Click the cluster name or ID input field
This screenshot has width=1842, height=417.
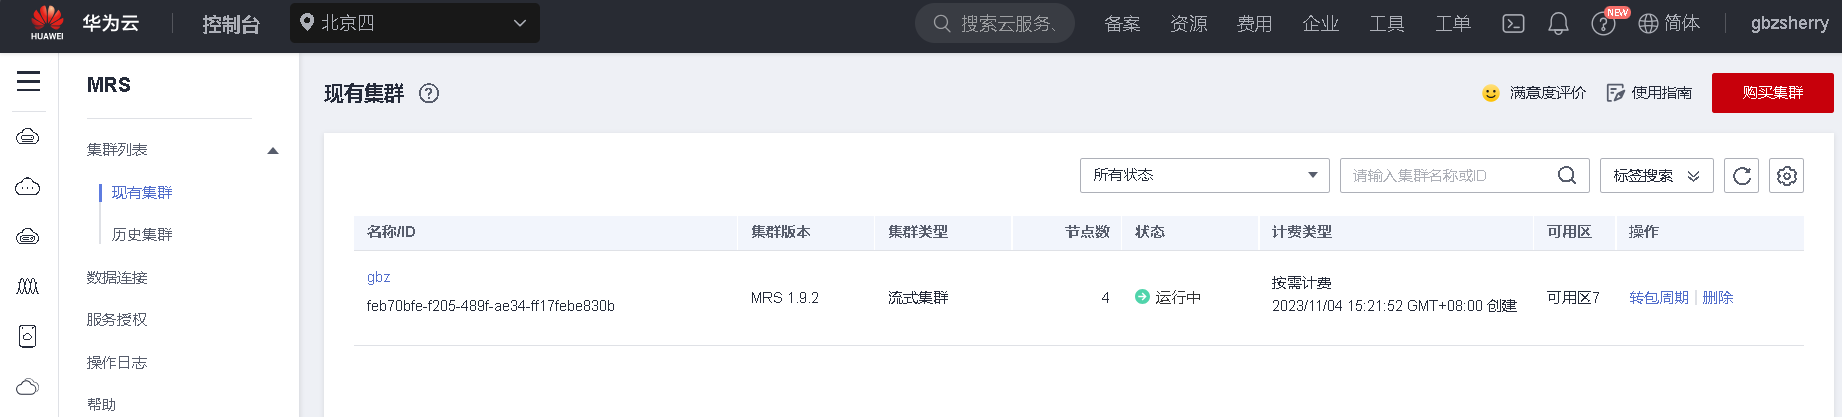(x=1445, y=175)
